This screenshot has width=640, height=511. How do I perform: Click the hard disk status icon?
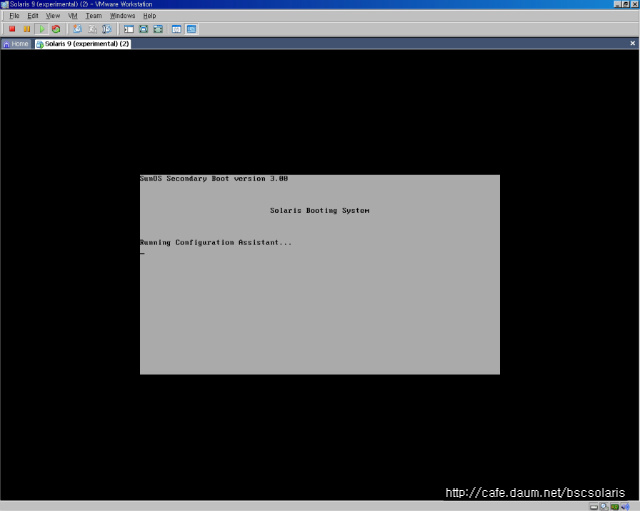(594, 507)
